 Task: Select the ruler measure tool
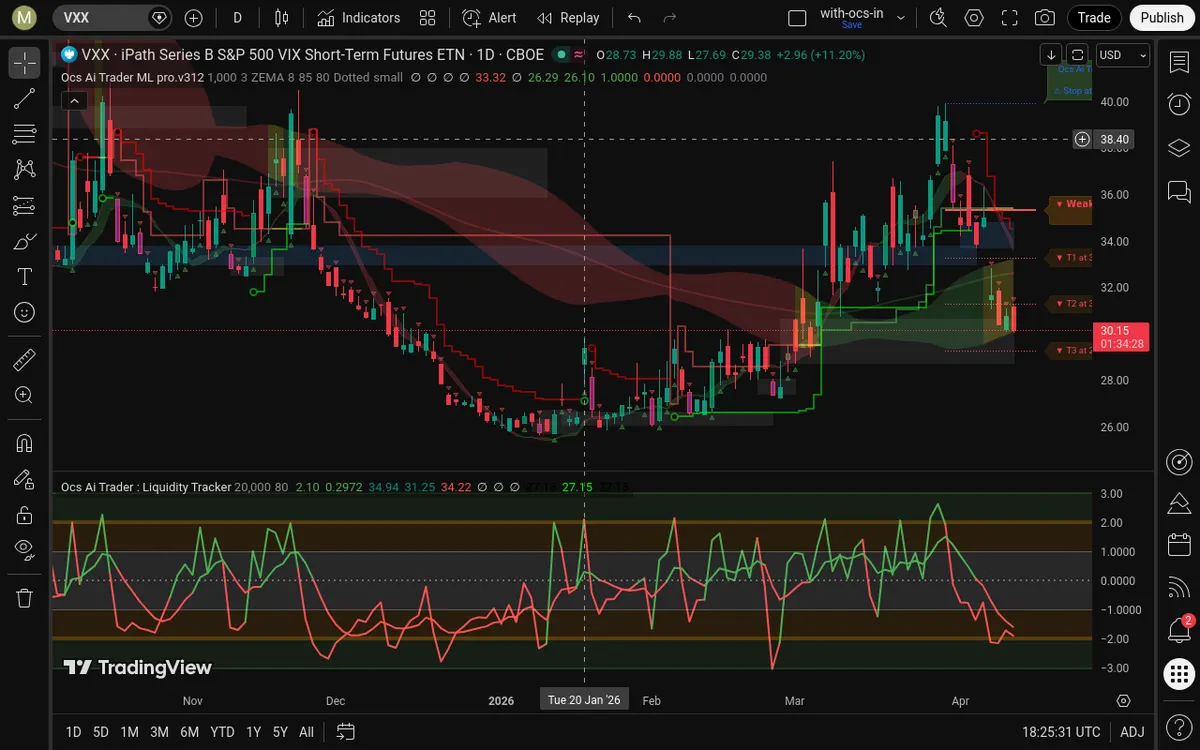click(x=25, y=359)
